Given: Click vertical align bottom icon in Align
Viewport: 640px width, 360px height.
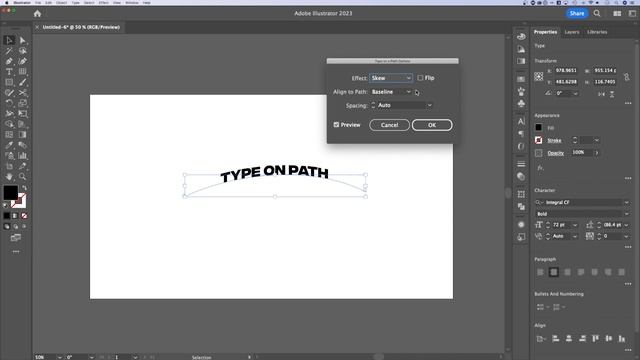Looking at the screenshot, I should tap(622, 338).
